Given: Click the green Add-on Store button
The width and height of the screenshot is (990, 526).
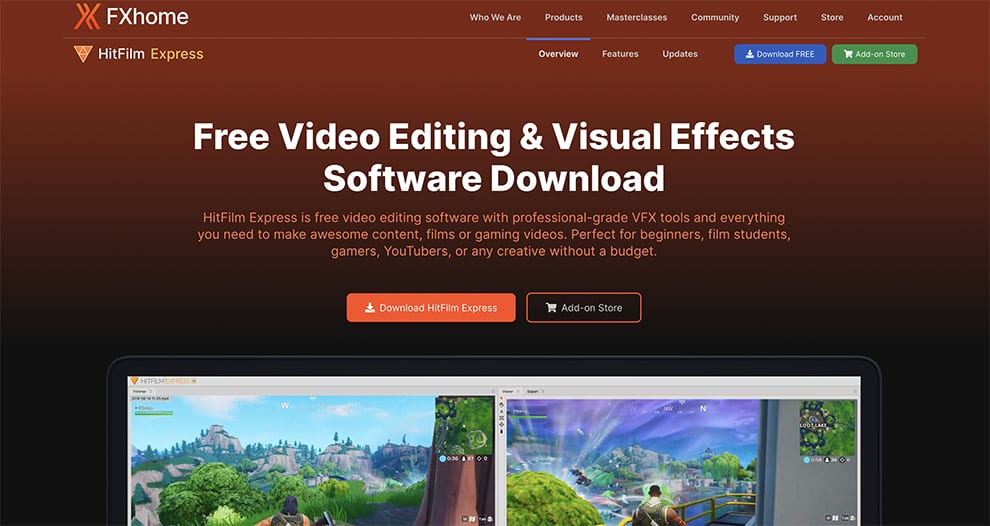Looking at the screenshot, I should 874,54.
